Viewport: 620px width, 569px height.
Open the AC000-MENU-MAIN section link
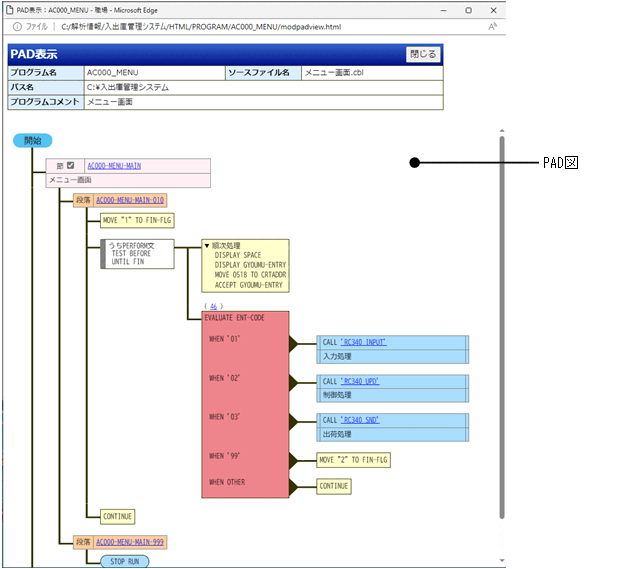click(x=114, y=166)
